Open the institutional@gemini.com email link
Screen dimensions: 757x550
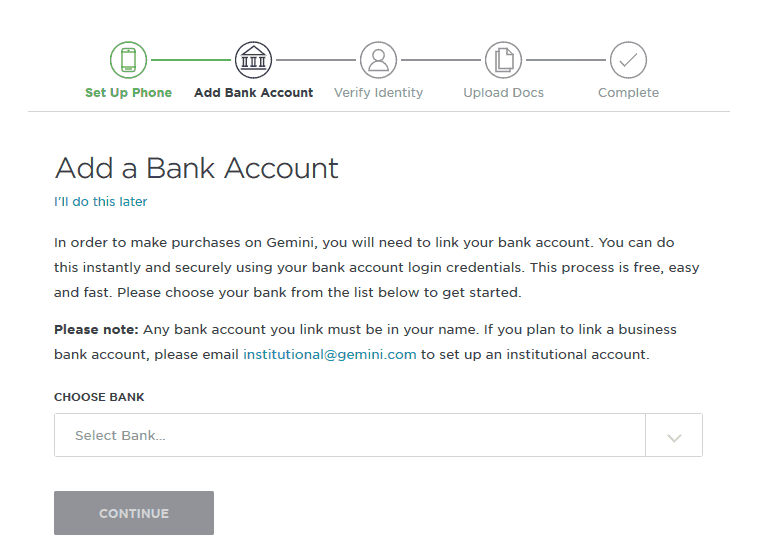(329, 355)
